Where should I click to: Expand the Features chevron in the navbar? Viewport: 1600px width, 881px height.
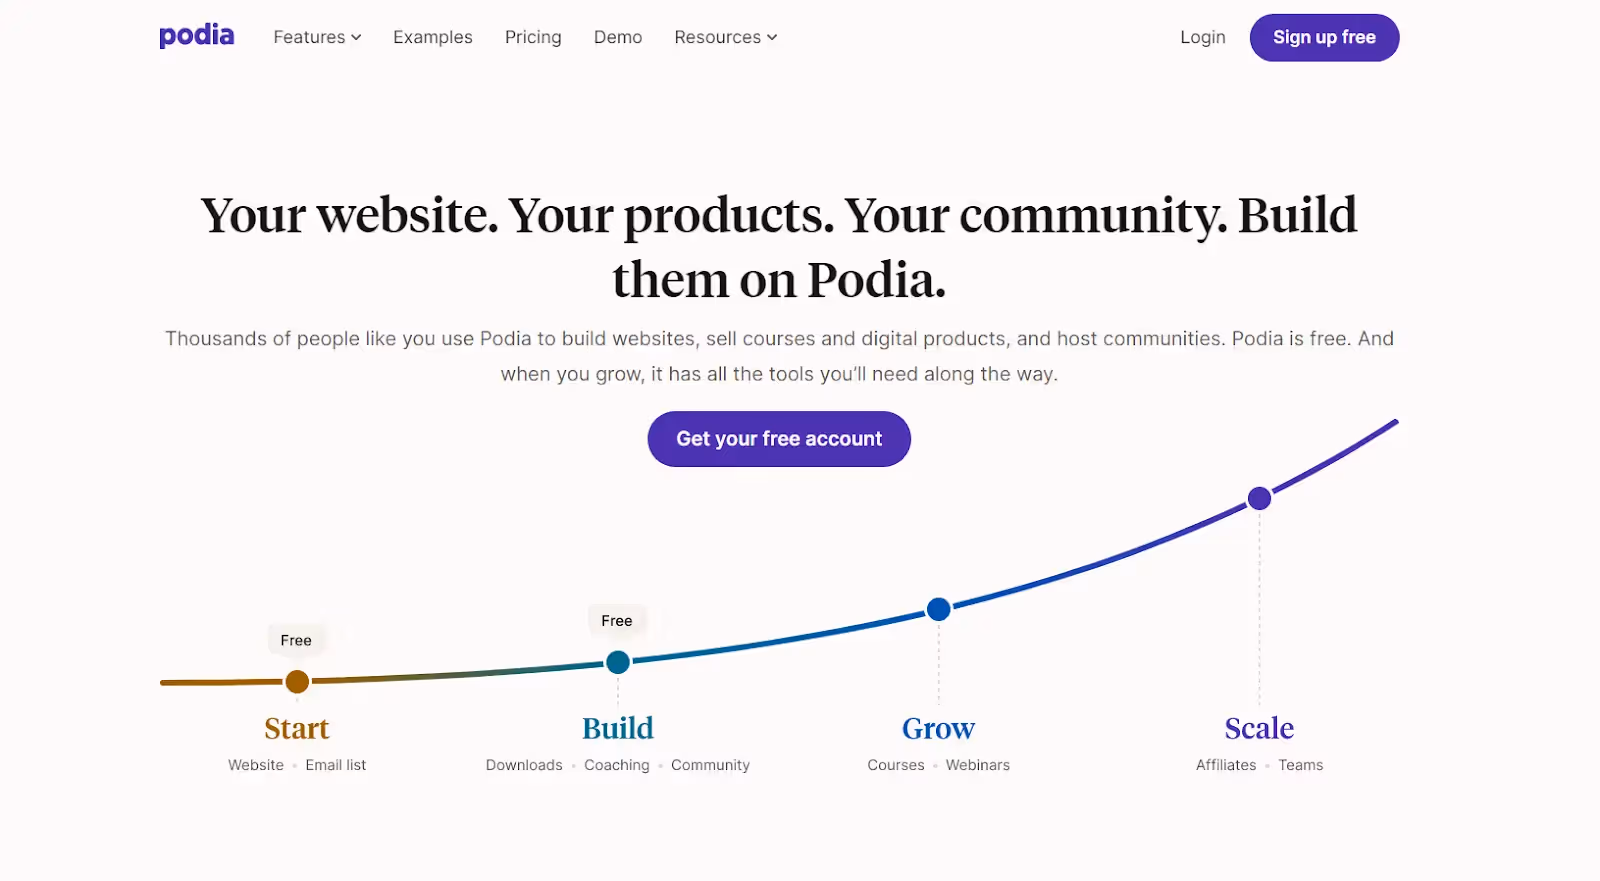click(x=357, y=37)
